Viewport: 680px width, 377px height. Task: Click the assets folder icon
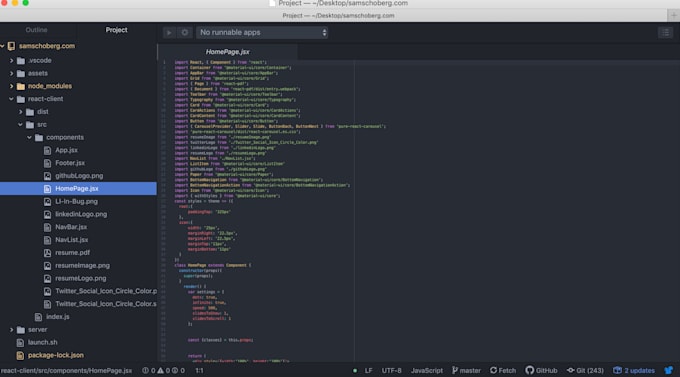coord(20,73)
